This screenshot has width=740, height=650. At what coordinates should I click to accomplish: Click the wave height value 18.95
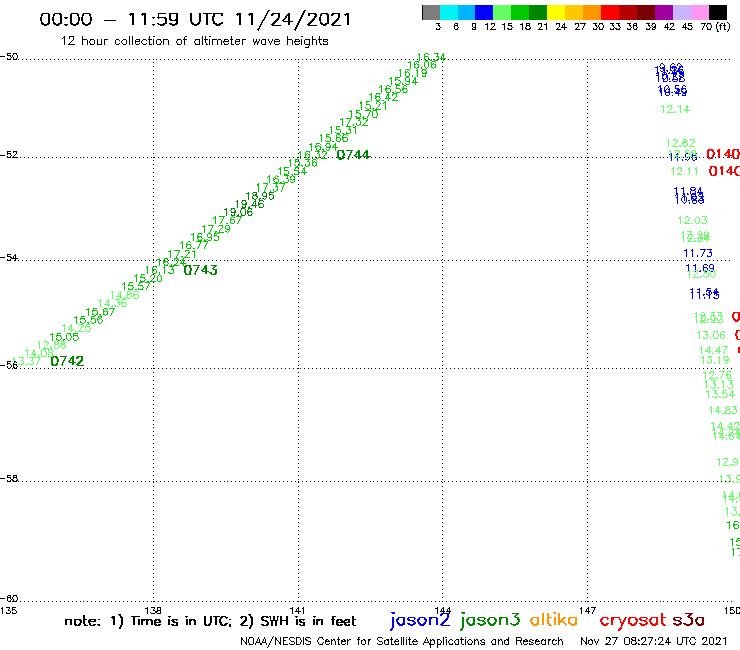point(260,195)
